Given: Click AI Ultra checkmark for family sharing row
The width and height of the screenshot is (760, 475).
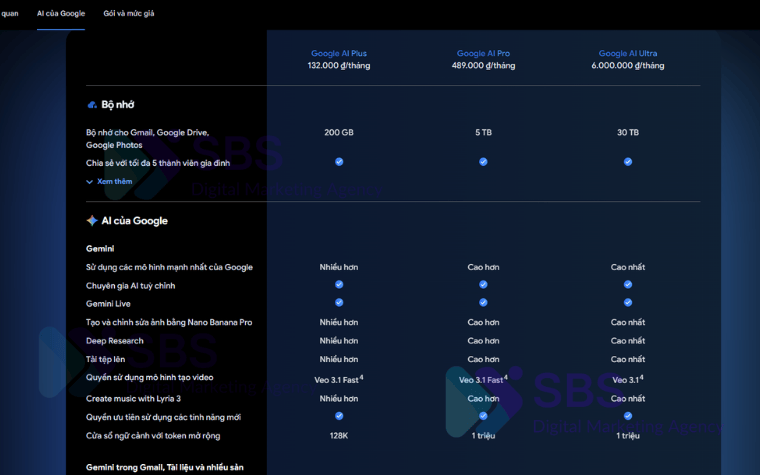Looking at the screenshot, I should pos(628,162).
